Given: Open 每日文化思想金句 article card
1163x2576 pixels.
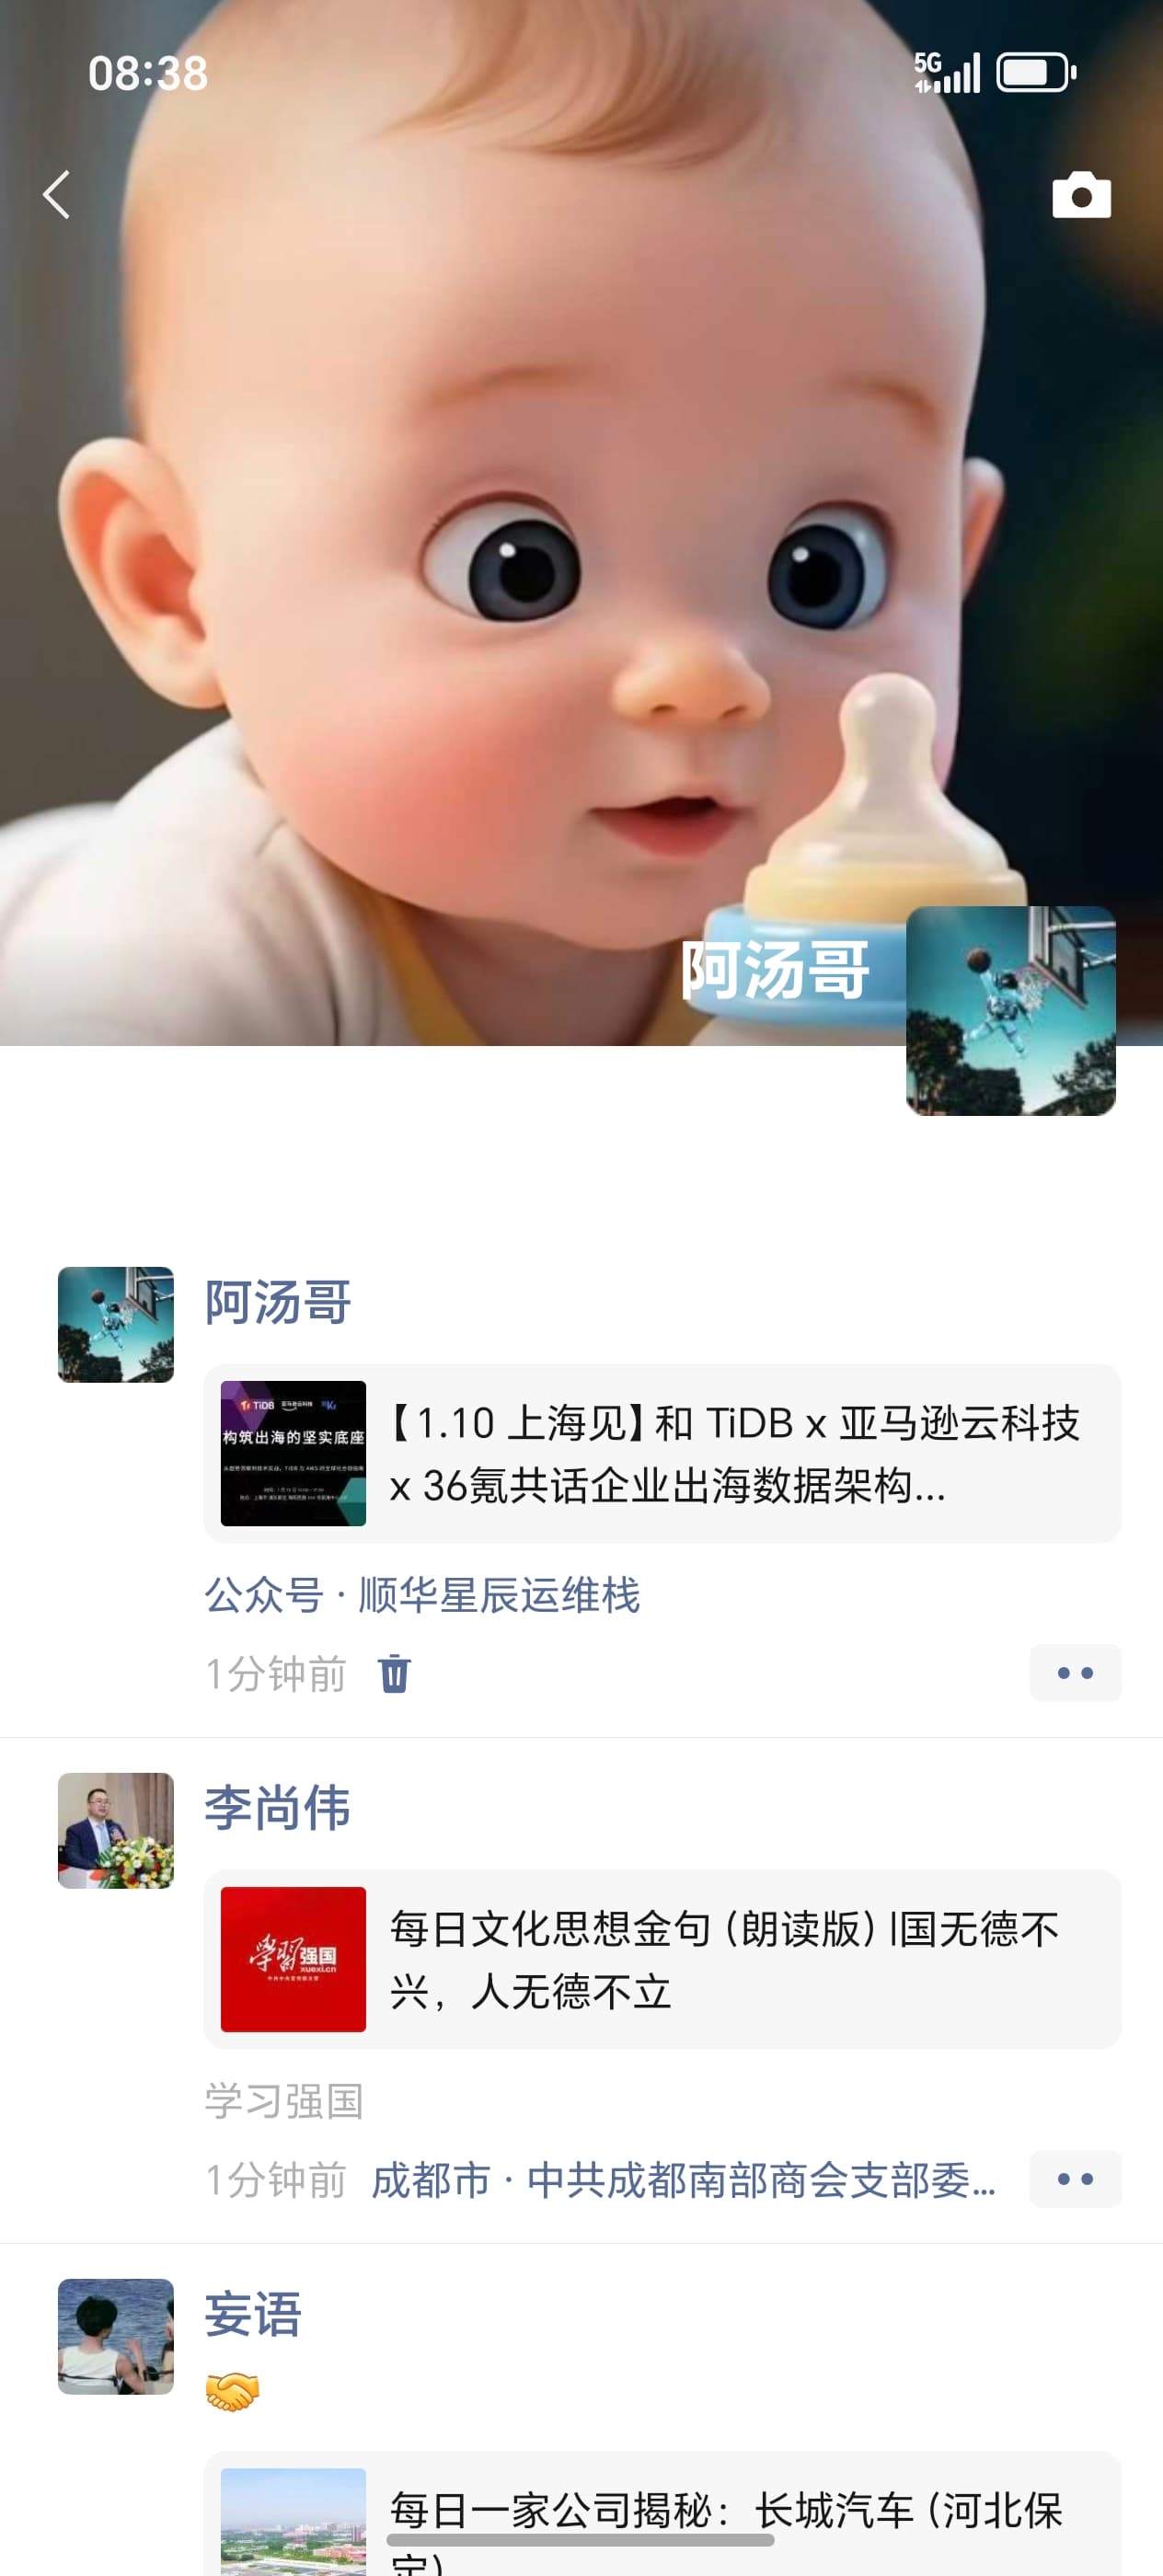Looking at the screenshot, I should pyautogui.click(x=662, y=1959).
